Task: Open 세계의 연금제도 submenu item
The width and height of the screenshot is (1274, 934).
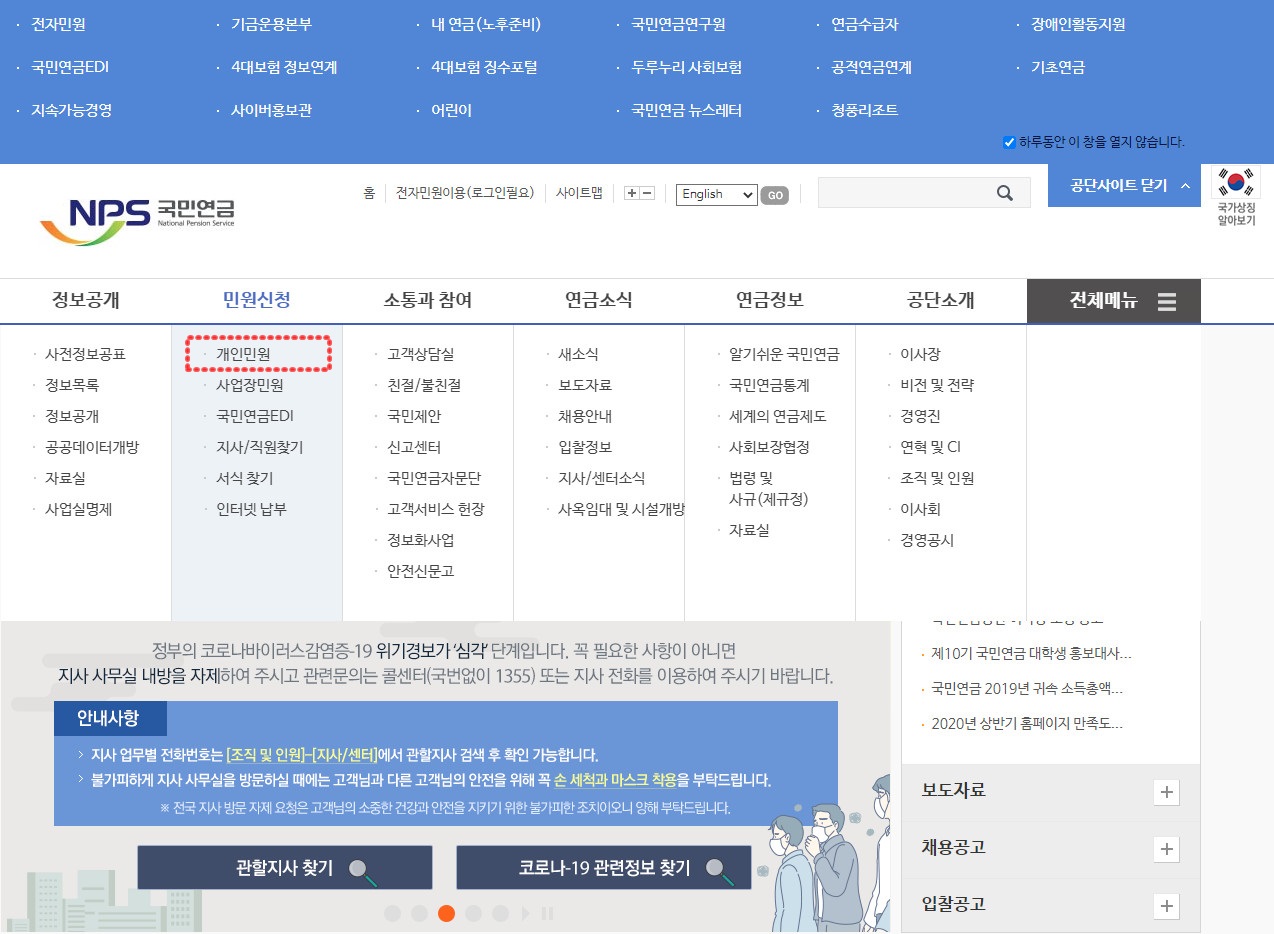Action: [778, 416]
